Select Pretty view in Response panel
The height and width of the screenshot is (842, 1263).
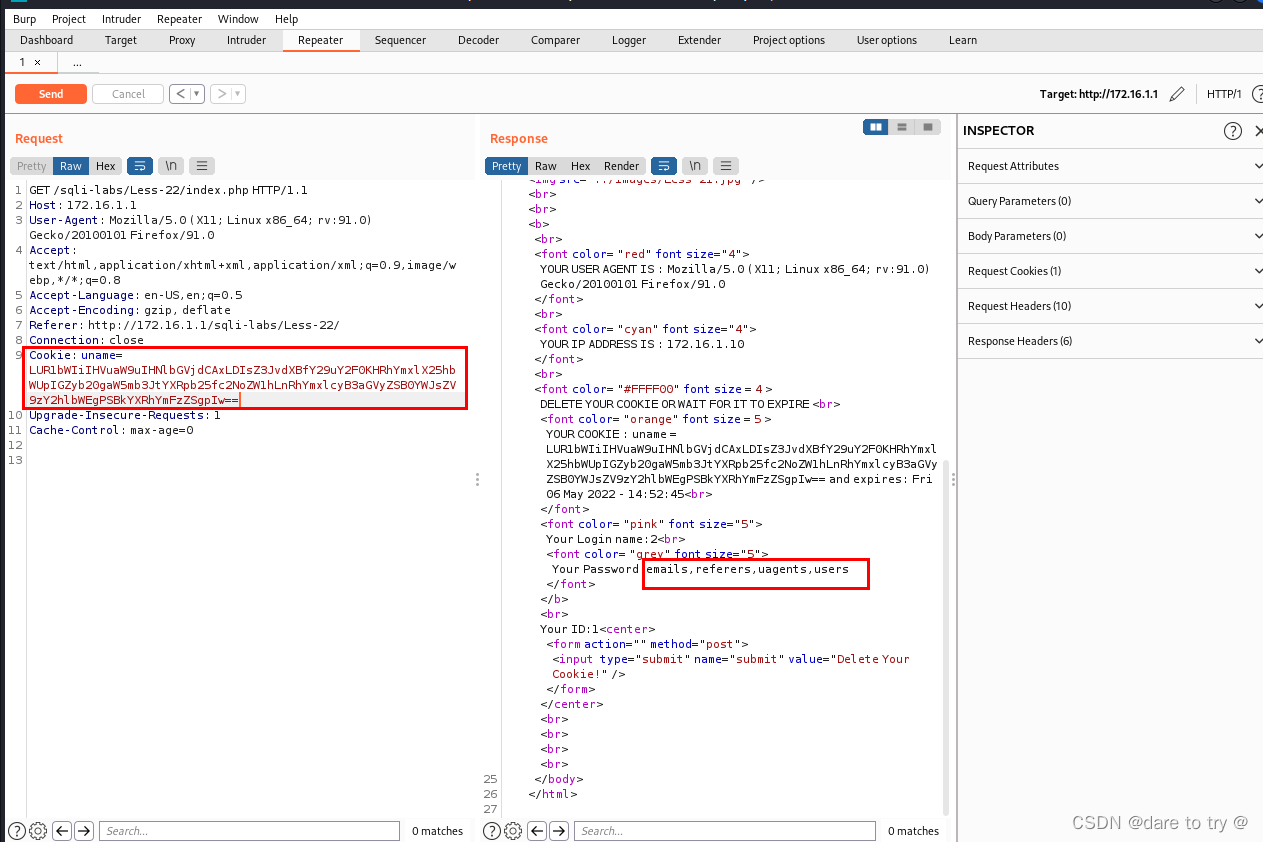point(506,166)
